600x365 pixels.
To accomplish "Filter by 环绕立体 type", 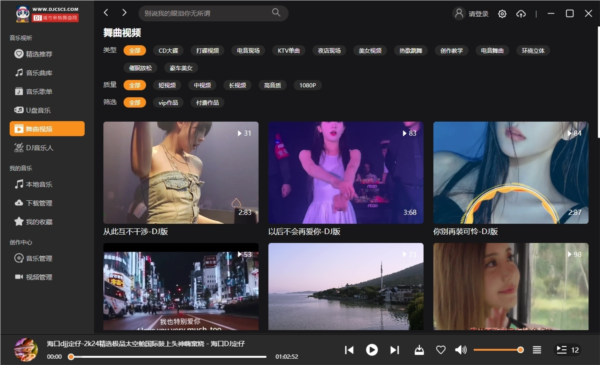I will click(533, 51).
